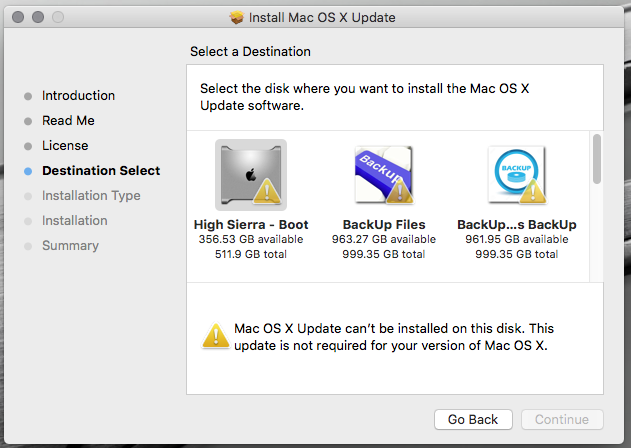631x448 pixels.
Task: Click the Installation step in sidebar
Action: 75,221
